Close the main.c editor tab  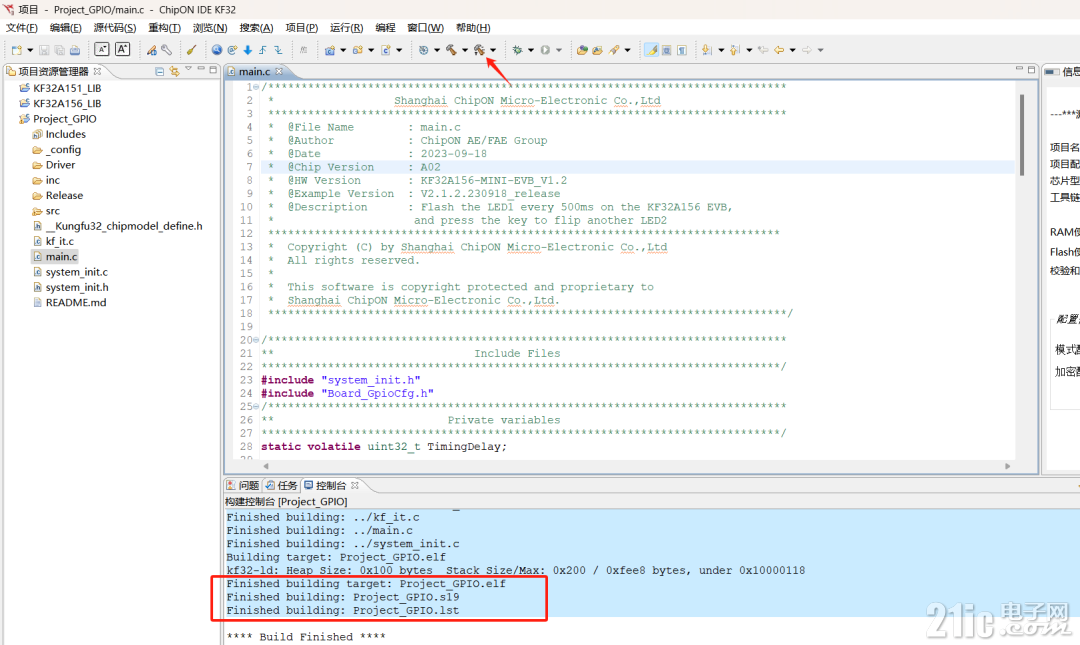point(279,72)
